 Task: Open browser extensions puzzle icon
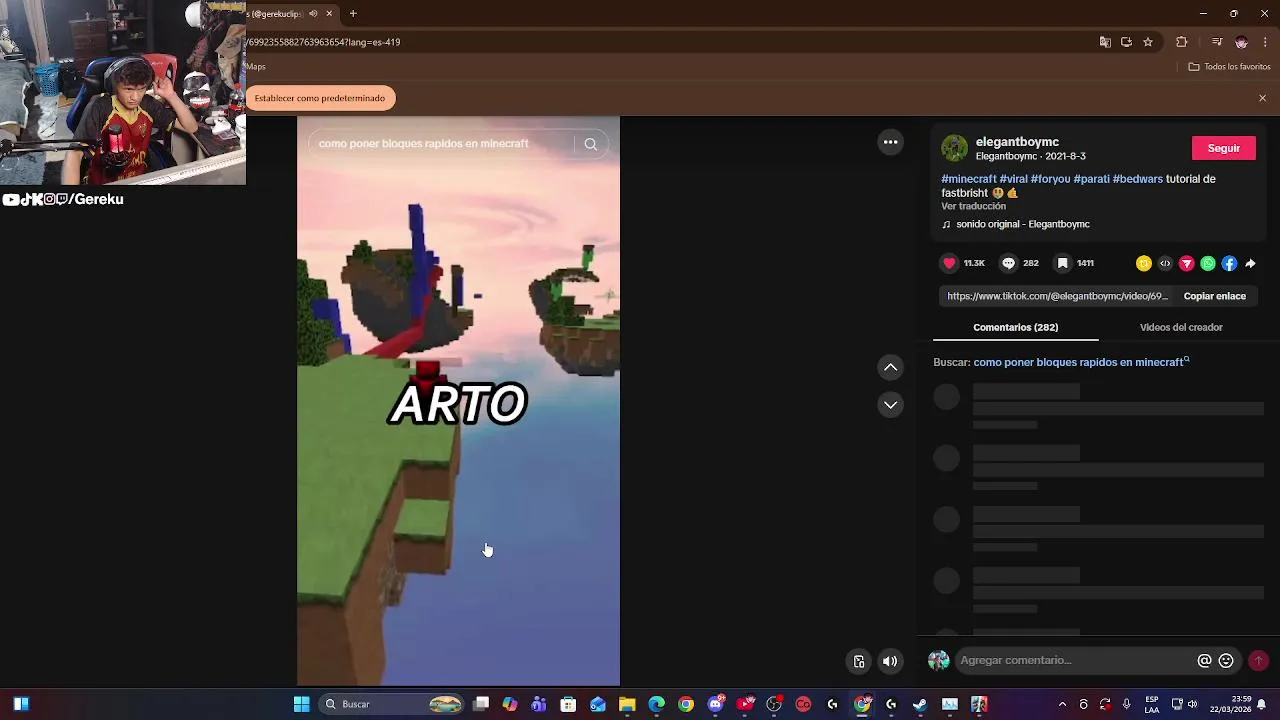tap(1182, 42)
